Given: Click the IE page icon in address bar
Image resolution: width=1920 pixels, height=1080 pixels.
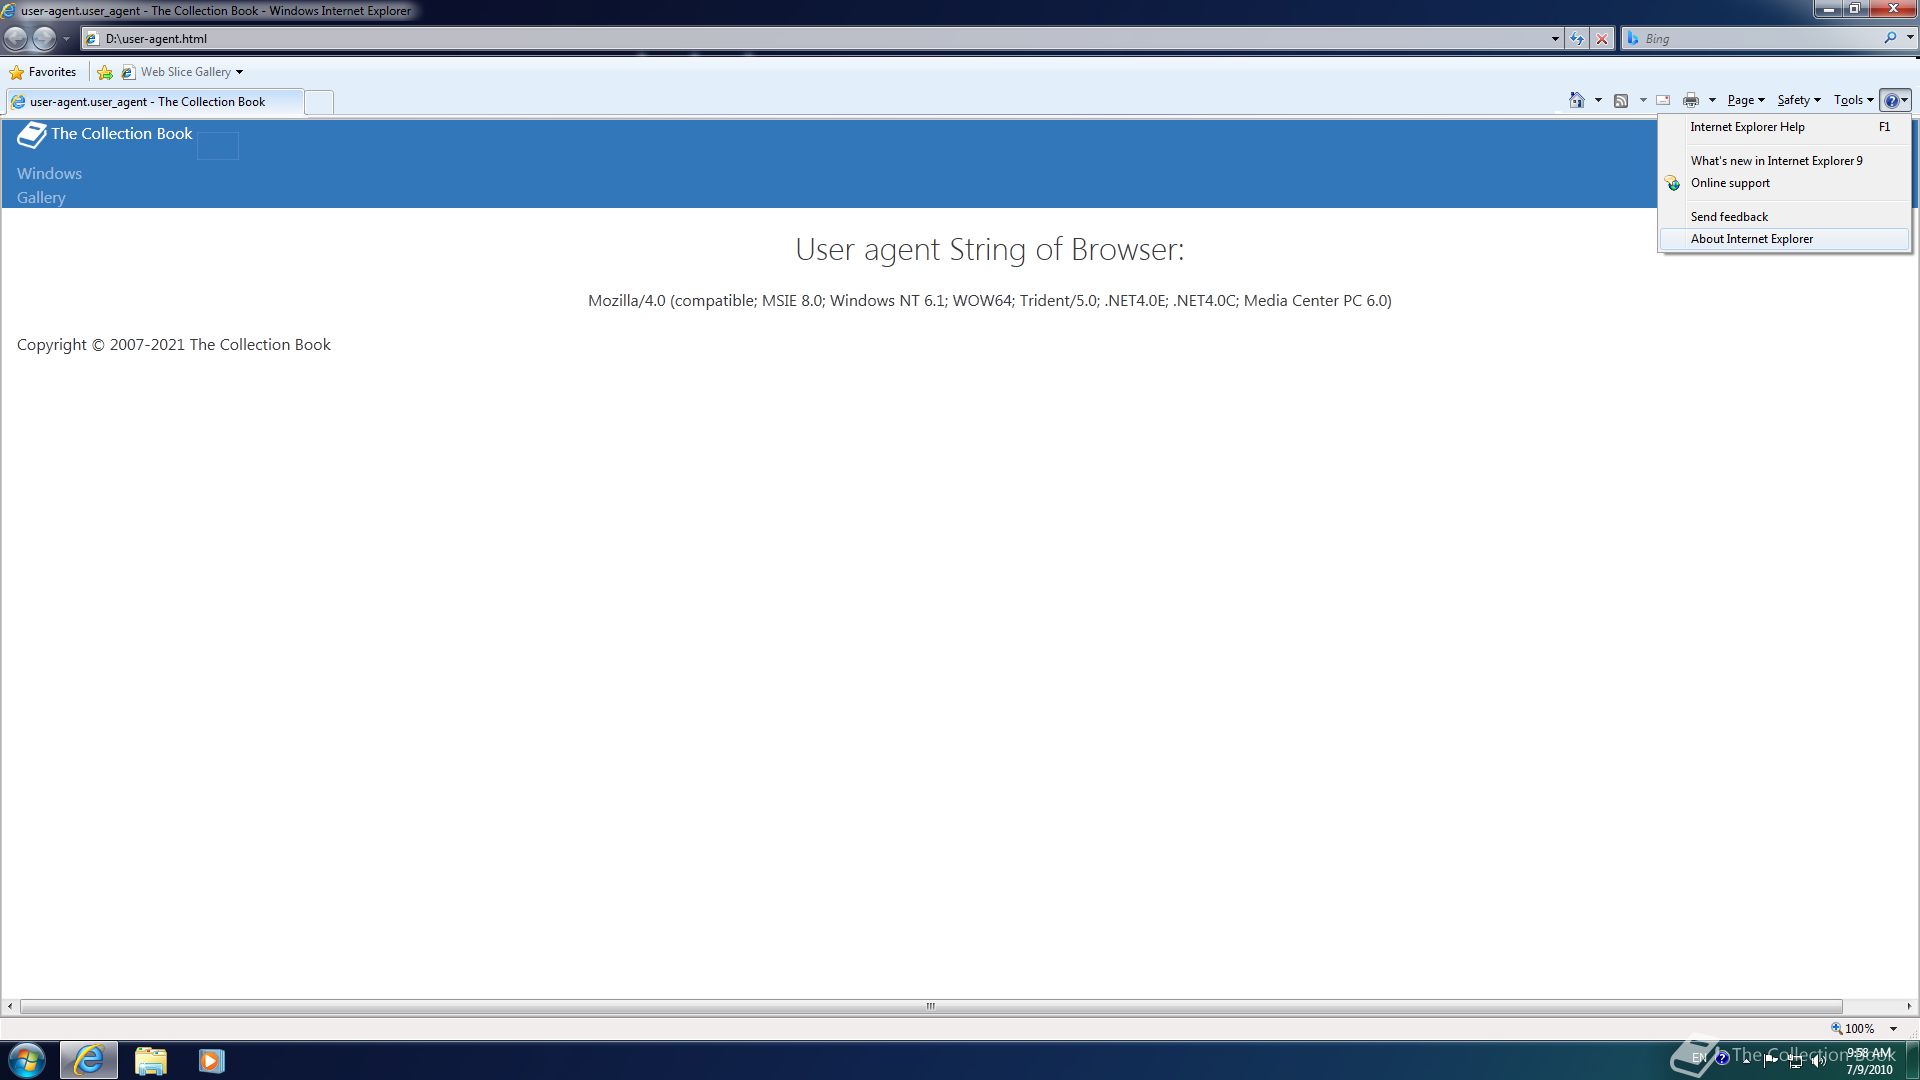Looking at the screenshot, I should click(x=92, y=39).
